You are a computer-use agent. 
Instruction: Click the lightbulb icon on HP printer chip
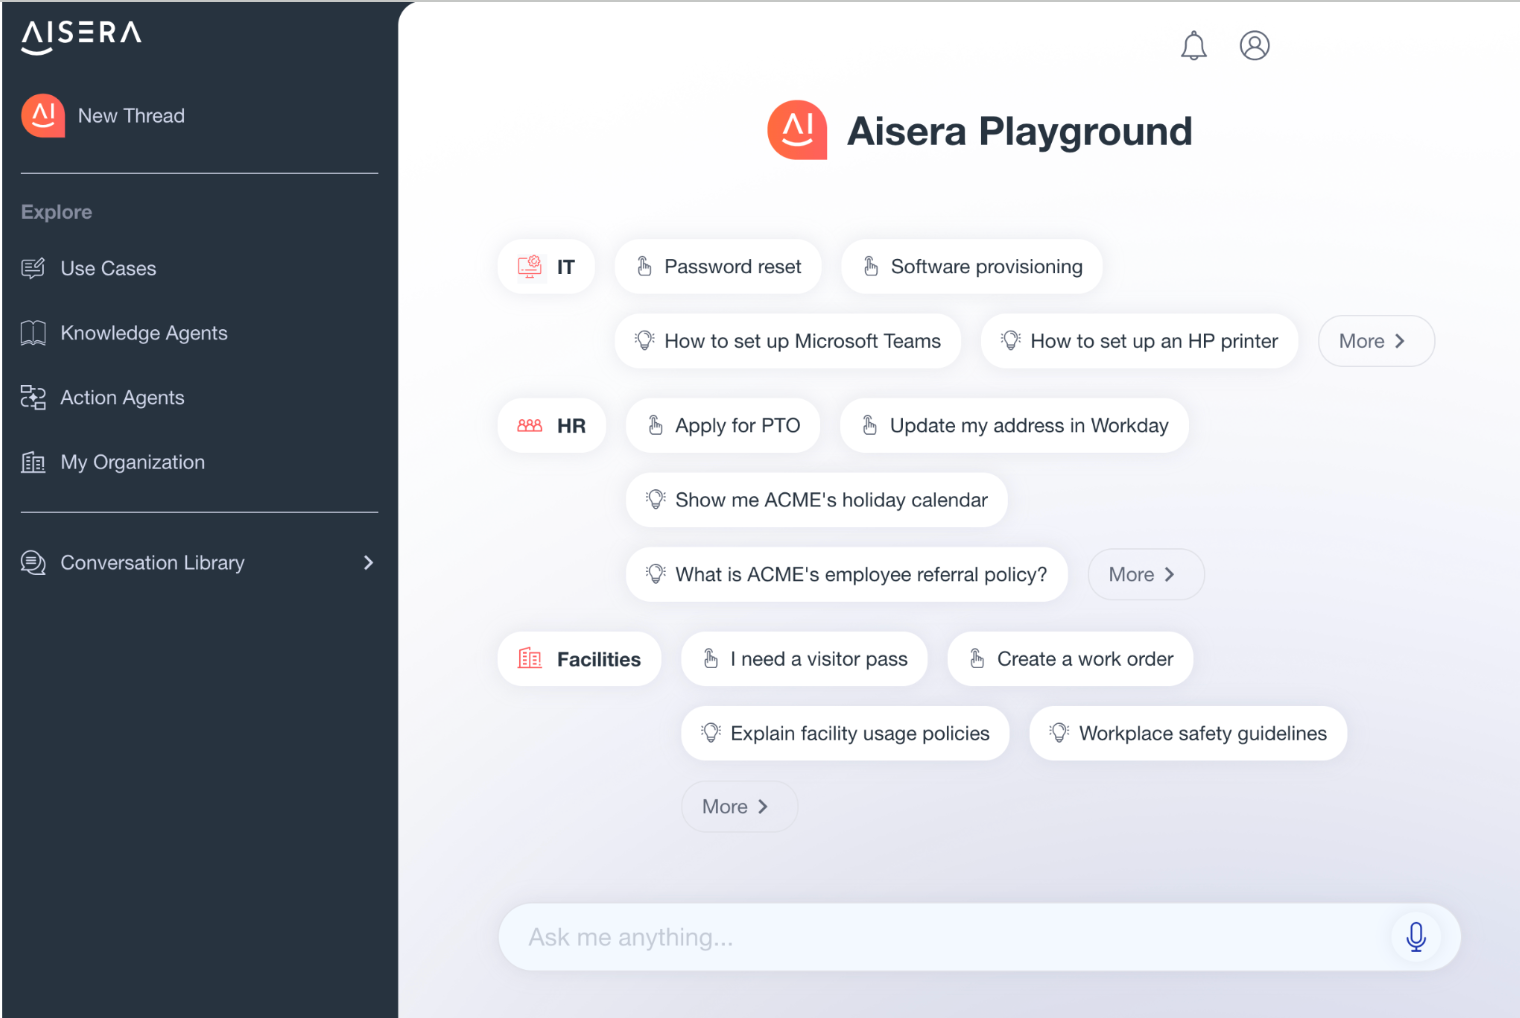1011,341
